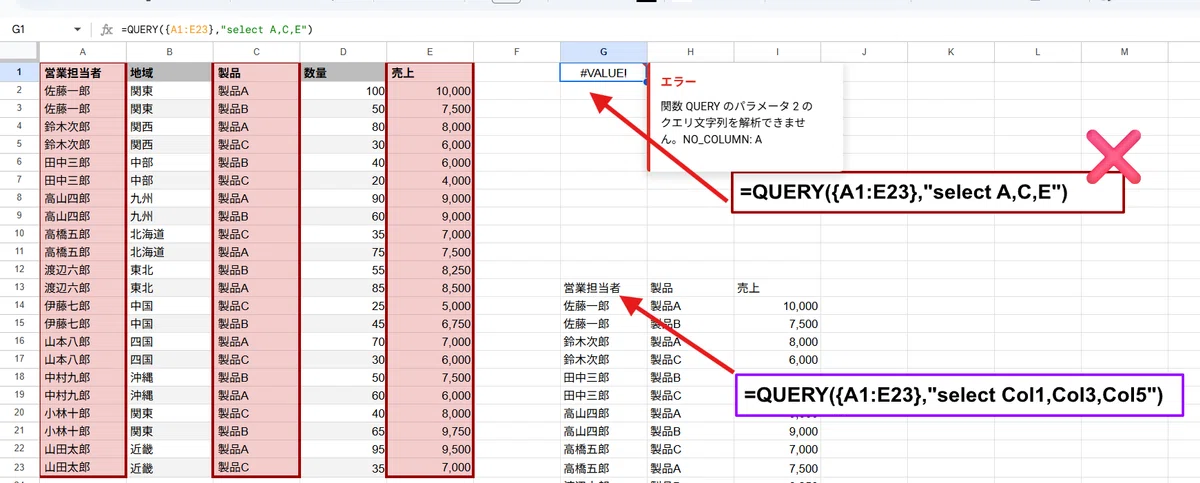
Task: Select sales cell showing 9,750
Action: (430, 431)
